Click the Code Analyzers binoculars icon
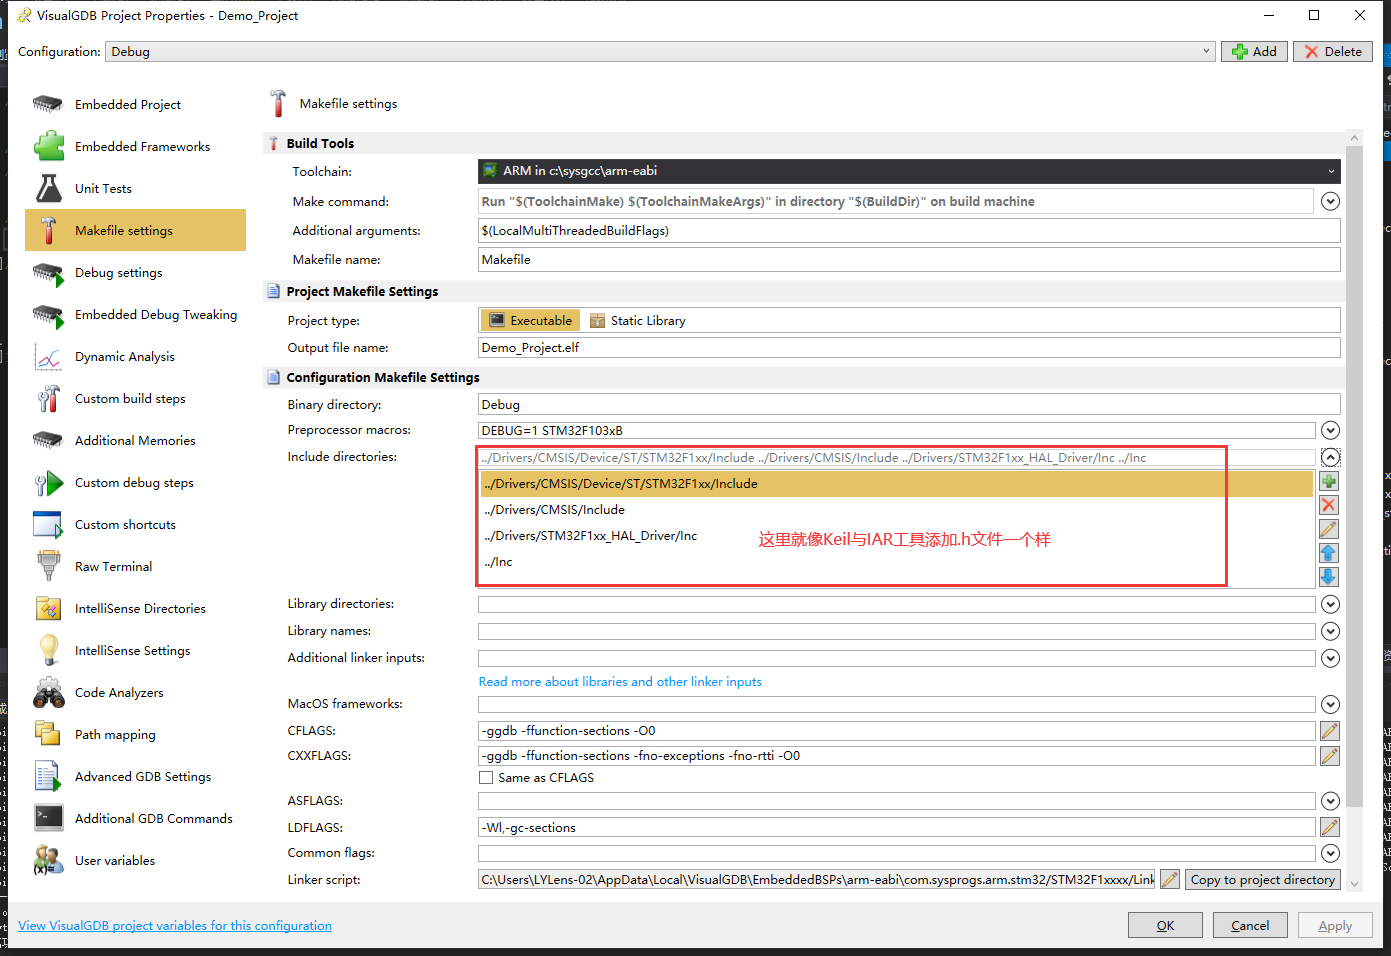 coord(48,692)
